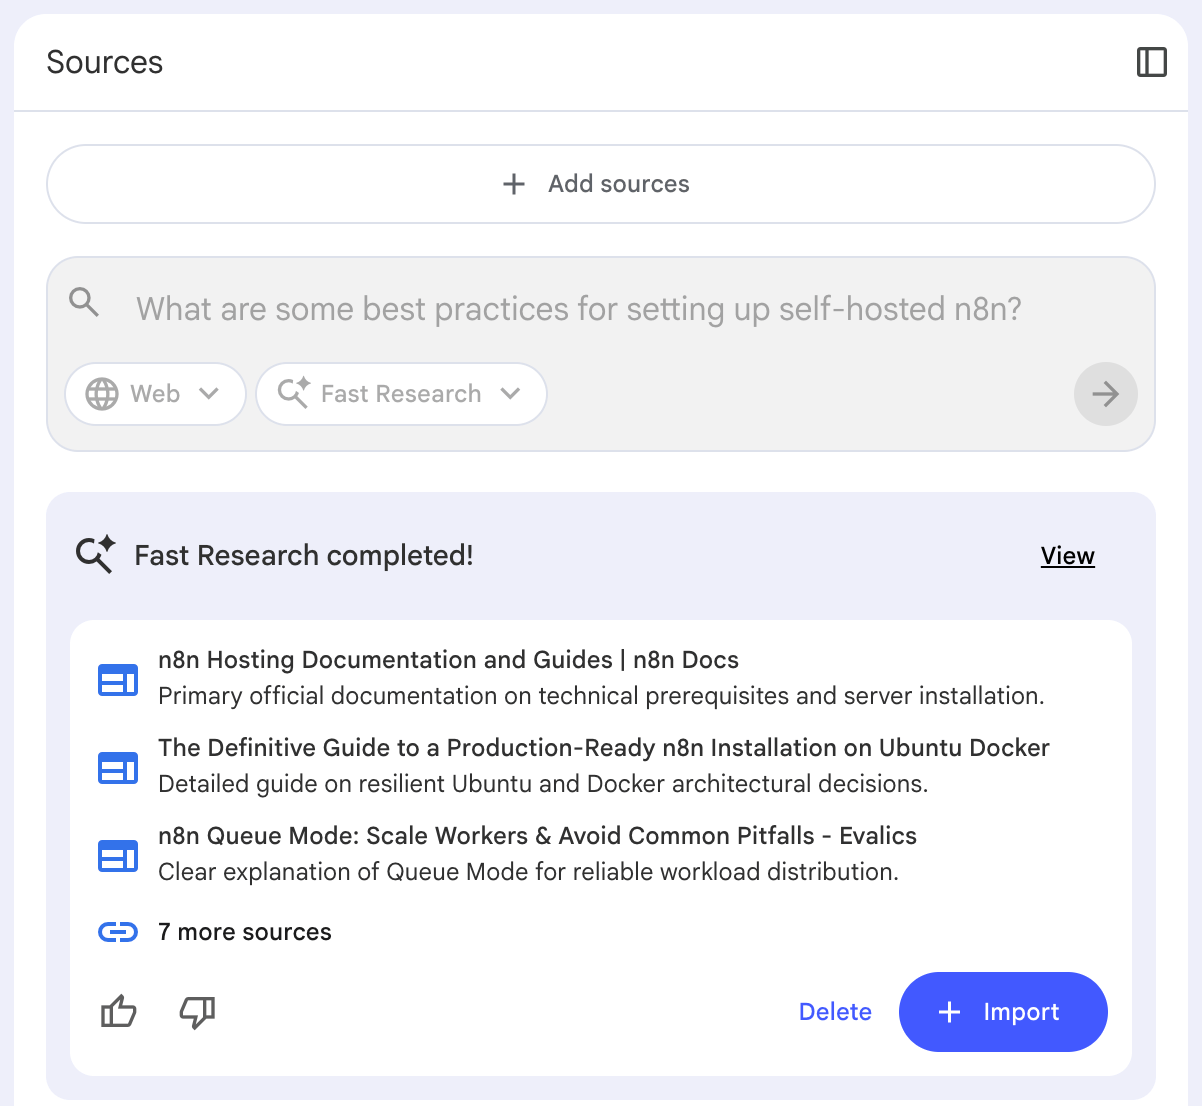Expand the 7 more sources entry
The image size is (1202, 1106).
pyautogui.click(x=244, y=932)
